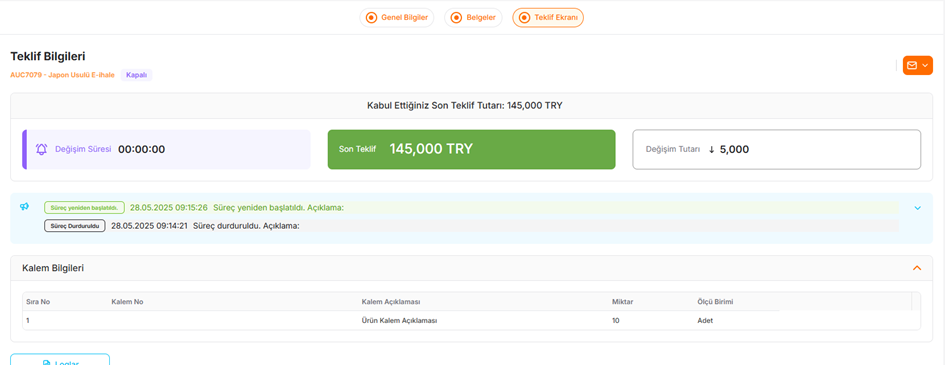Open dropdown arrow on mail button

click(925, 65)
